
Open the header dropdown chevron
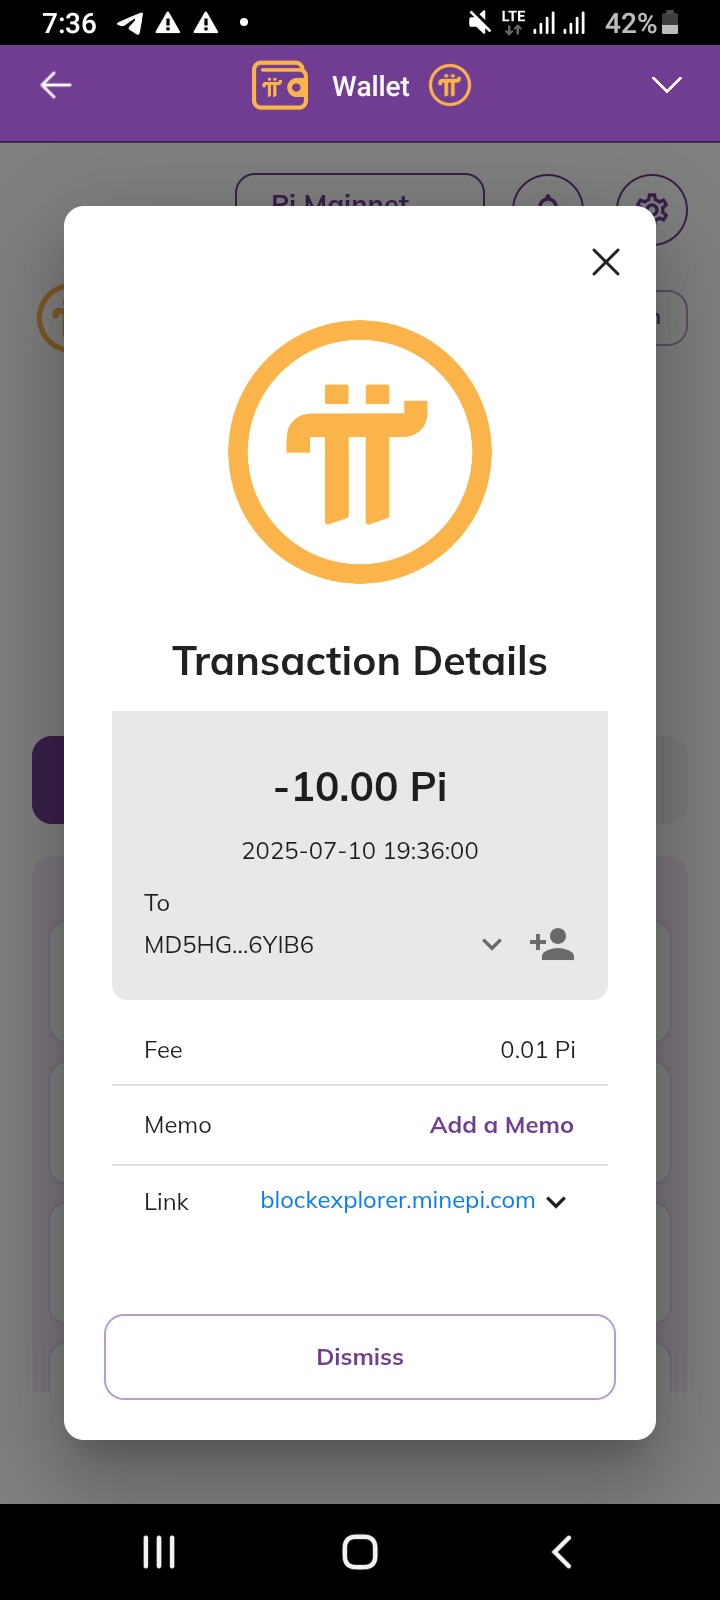click(x=667, y=85)
